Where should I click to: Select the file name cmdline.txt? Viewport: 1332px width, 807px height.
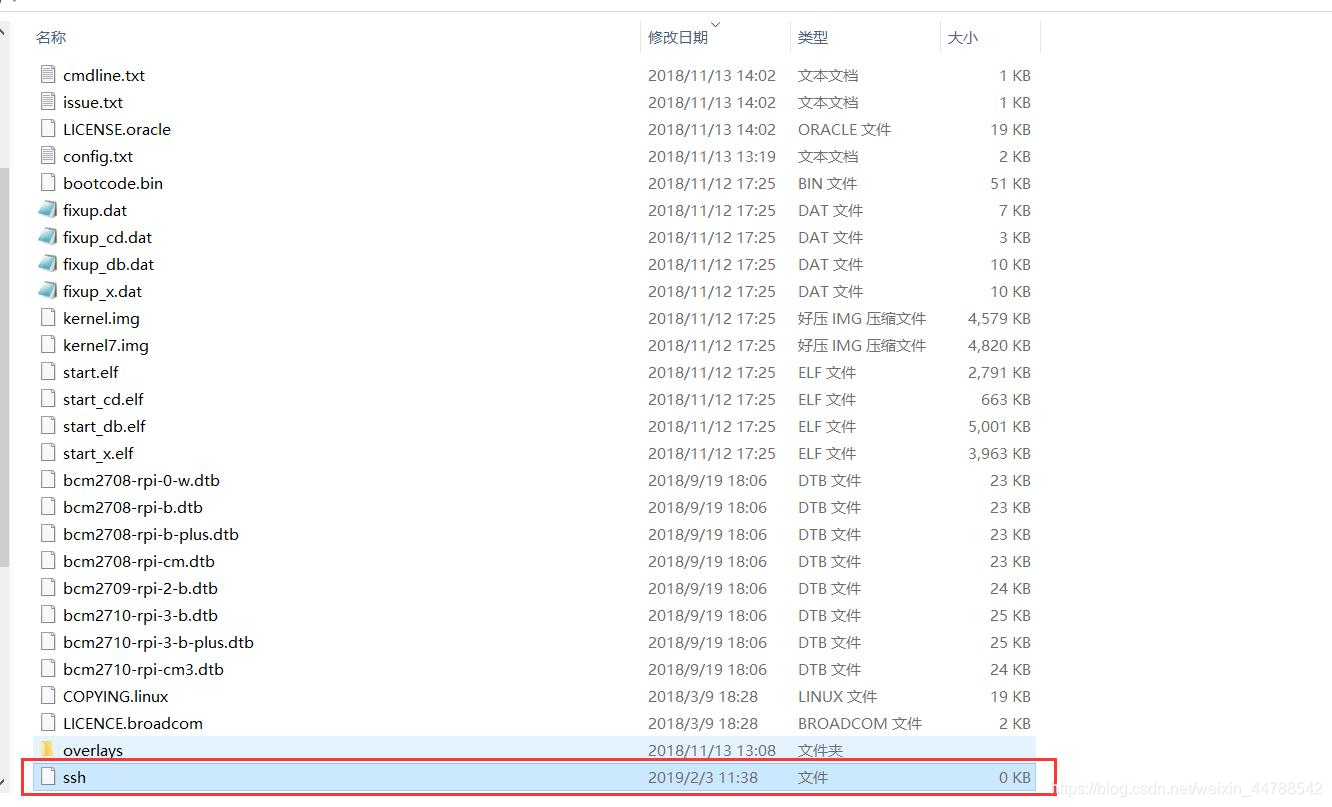[104, 75]
